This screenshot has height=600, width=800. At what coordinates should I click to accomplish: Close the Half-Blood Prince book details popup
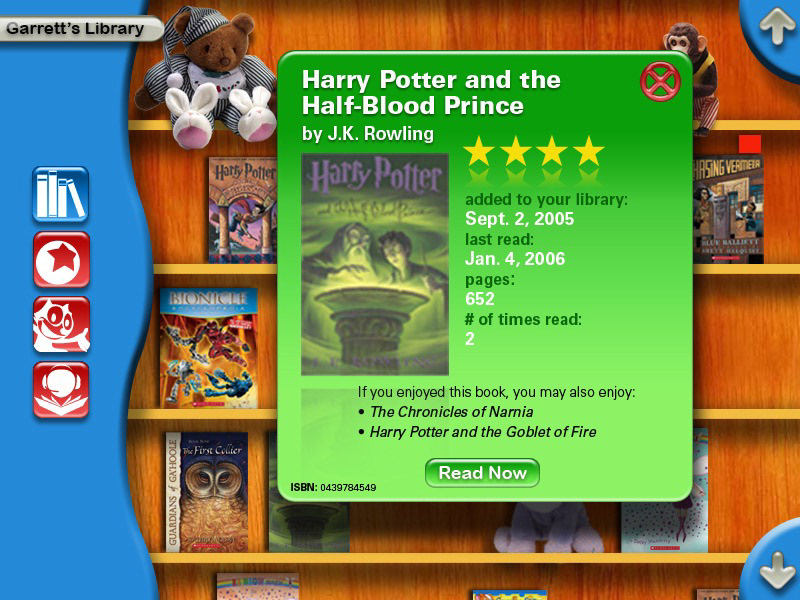pyautogui.click(x=660, y=82)
